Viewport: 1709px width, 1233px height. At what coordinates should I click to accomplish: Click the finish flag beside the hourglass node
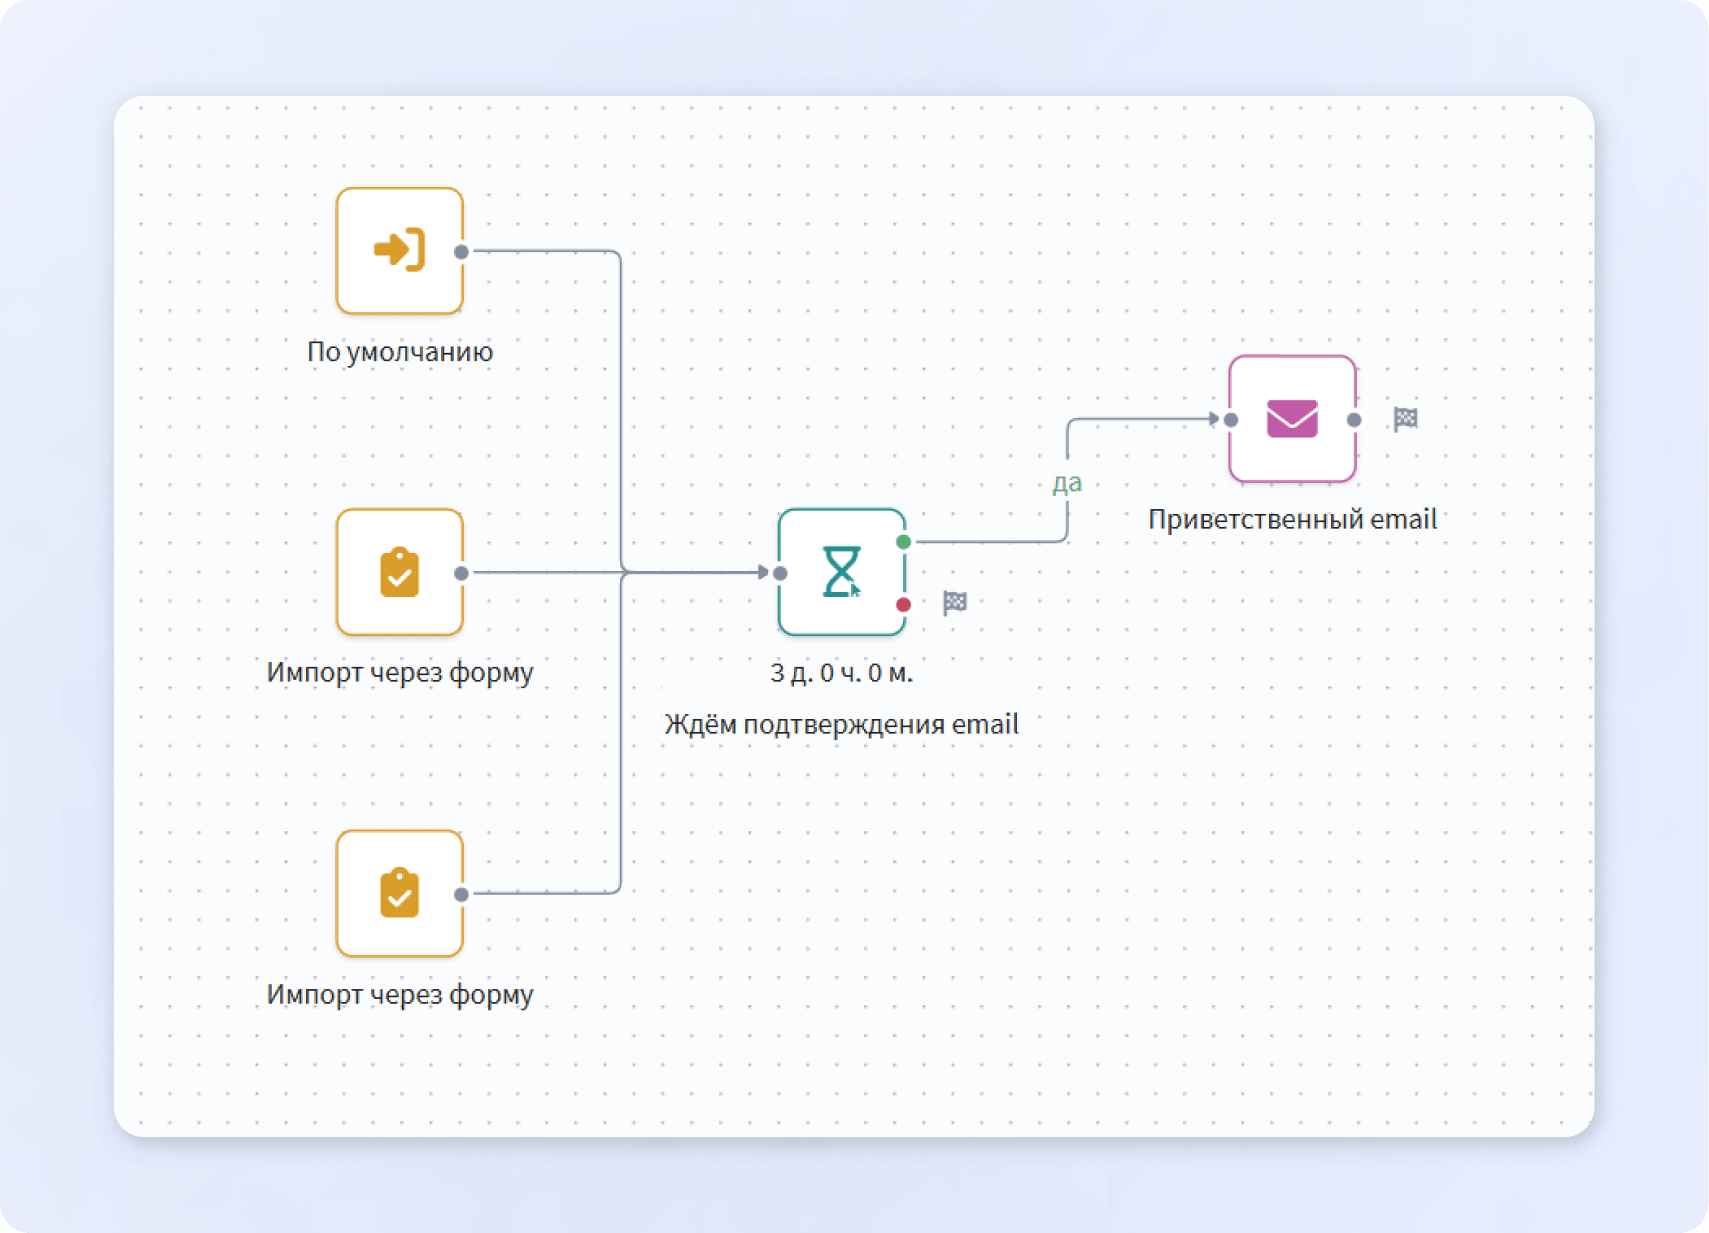tap(954, 602)
